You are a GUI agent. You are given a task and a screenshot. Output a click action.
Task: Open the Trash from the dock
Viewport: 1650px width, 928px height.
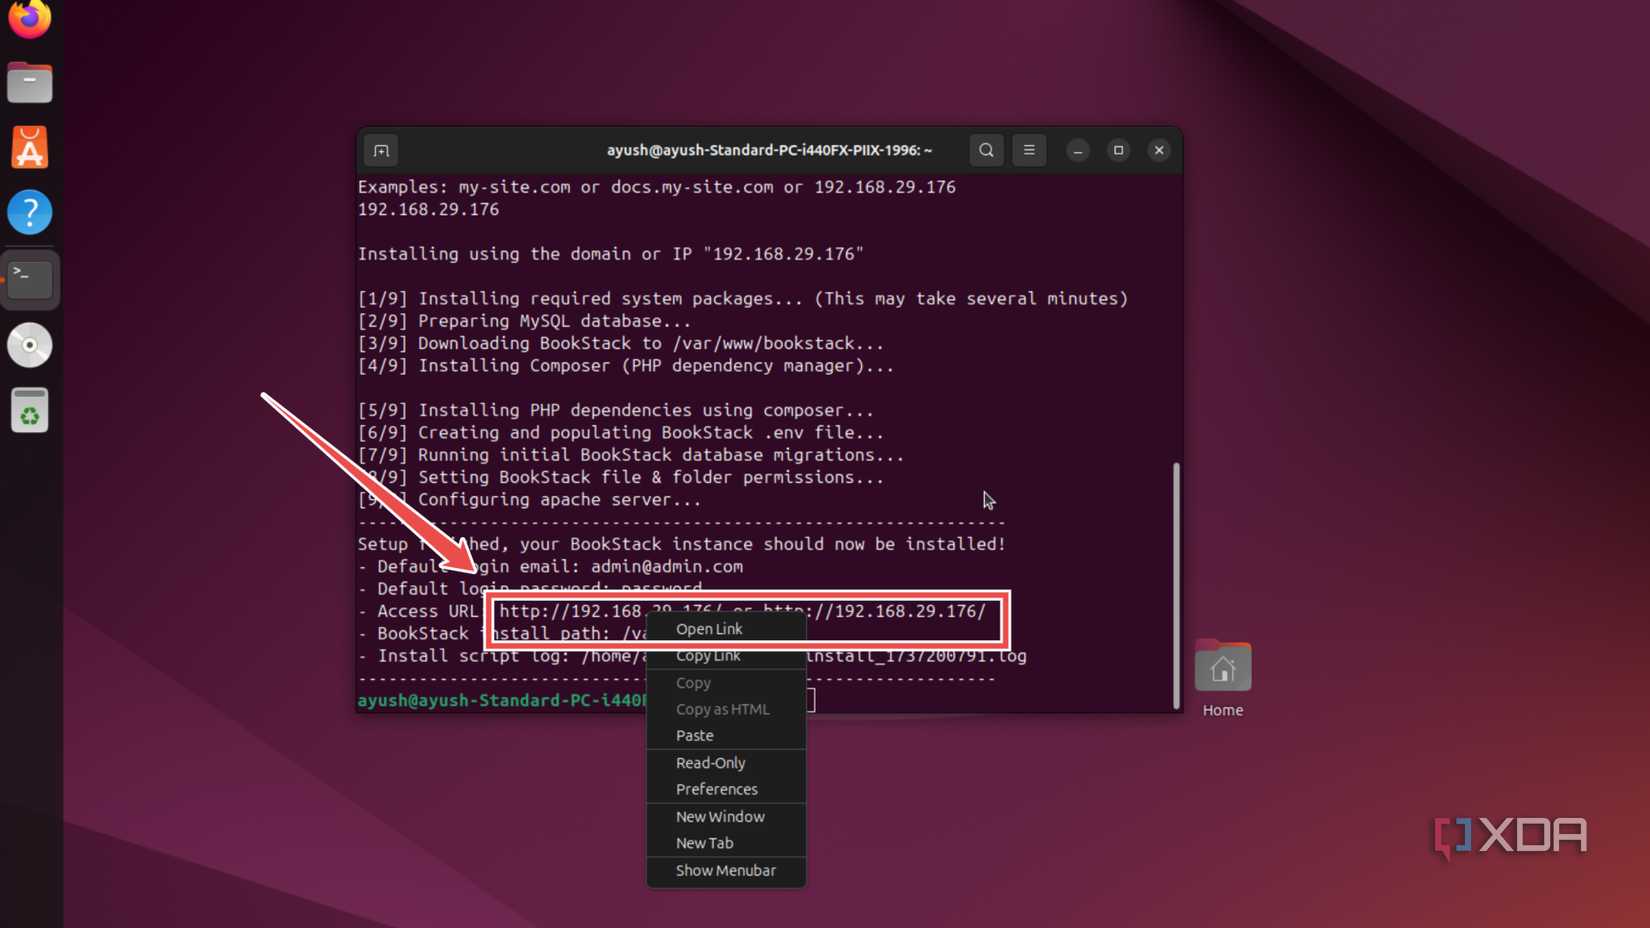tap(29, 410)
